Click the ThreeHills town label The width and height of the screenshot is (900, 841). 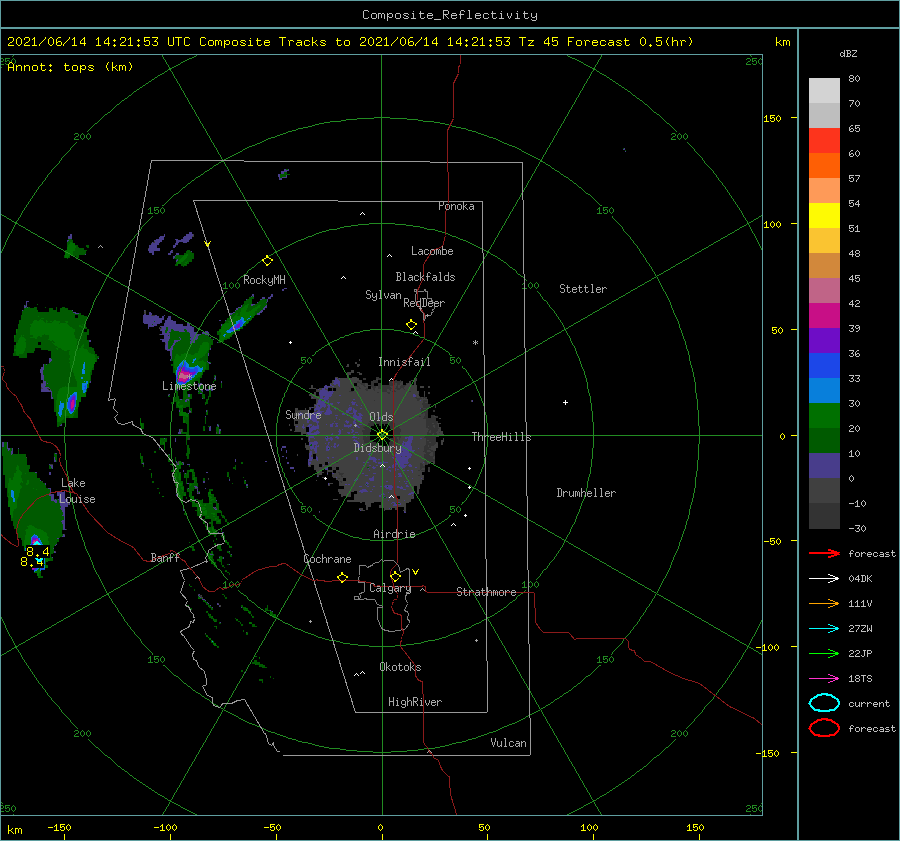coord(501,437)
